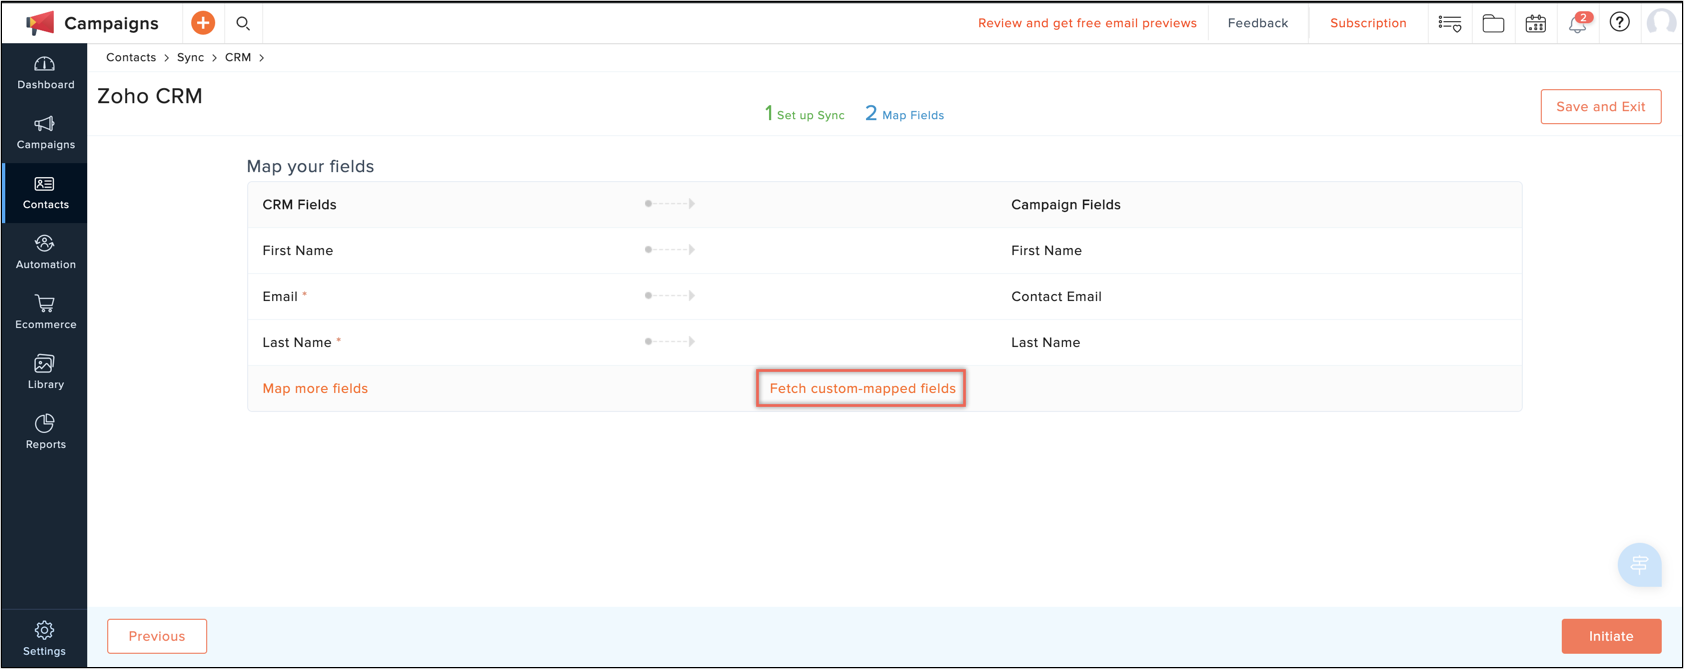Select step 2 Map Fields
Viewport: 1684px width, 669px height.
[x=904, y=114]
